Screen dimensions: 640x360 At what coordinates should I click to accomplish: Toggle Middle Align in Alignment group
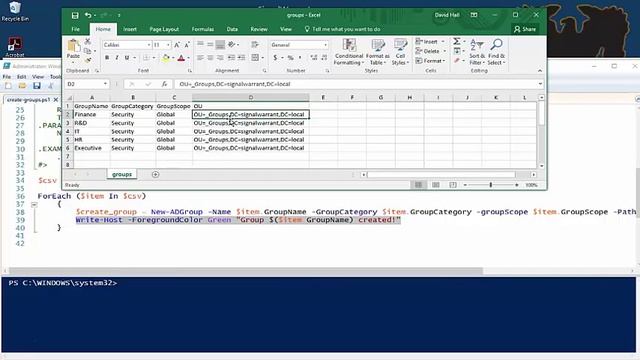(x=210, y=44)
